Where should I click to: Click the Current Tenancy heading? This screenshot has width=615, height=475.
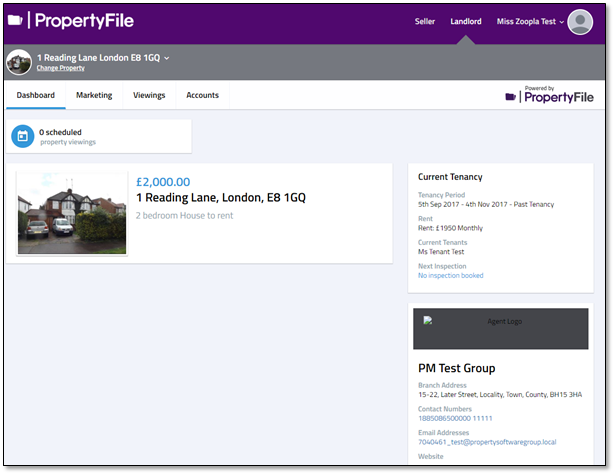(450, 177)
